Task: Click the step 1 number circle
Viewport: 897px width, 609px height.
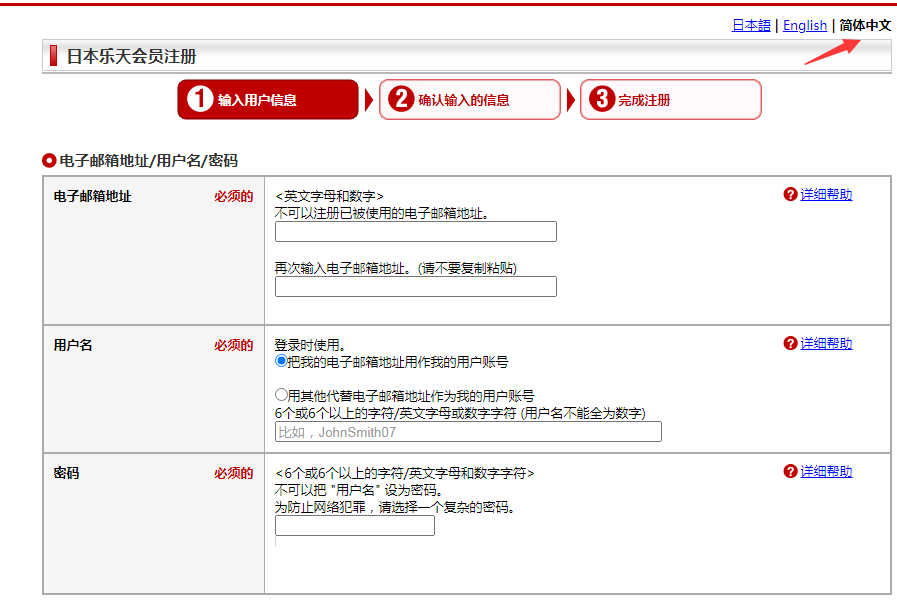Action: pos(200,100)
